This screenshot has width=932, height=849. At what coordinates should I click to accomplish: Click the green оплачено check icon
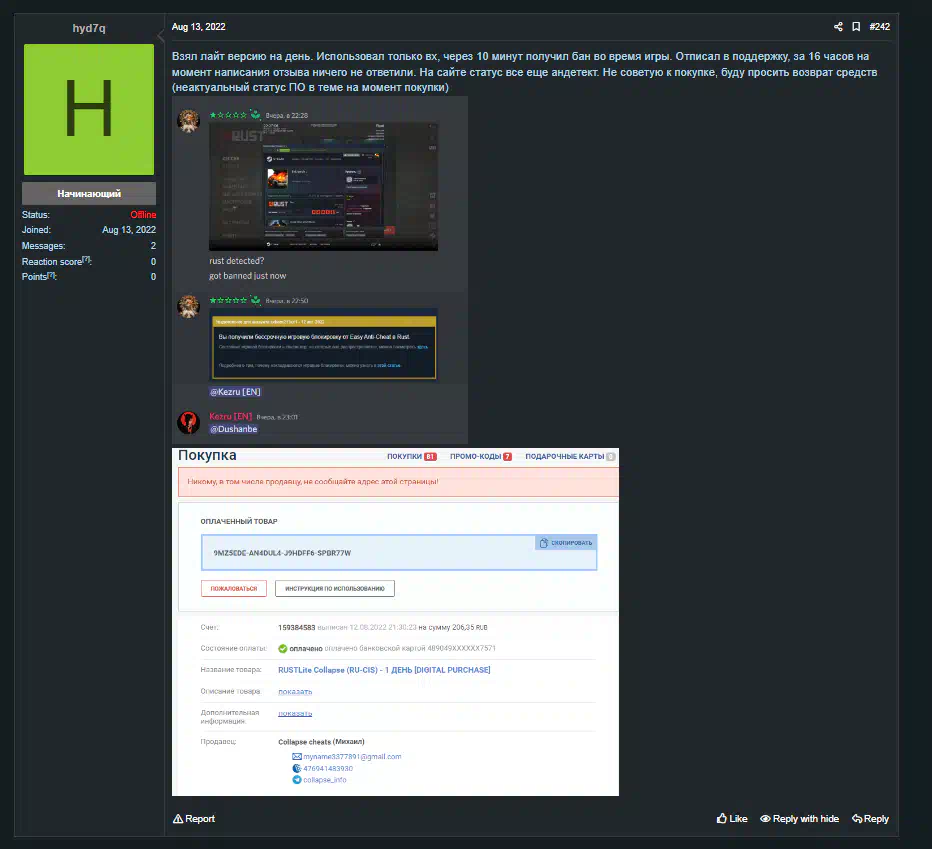tap(283, 649)
